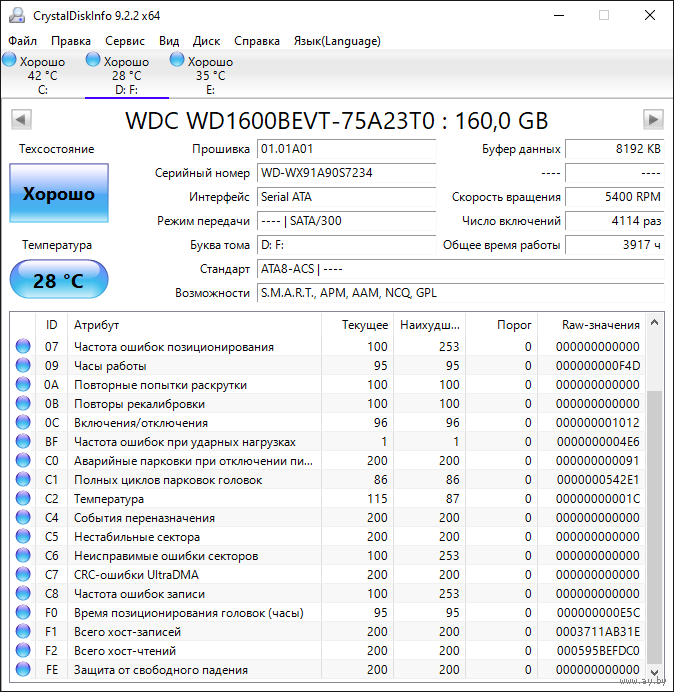This screenshot has height=692, width=674.
Task: Click the Атрибут column header
Action: [x=194, y=325]
